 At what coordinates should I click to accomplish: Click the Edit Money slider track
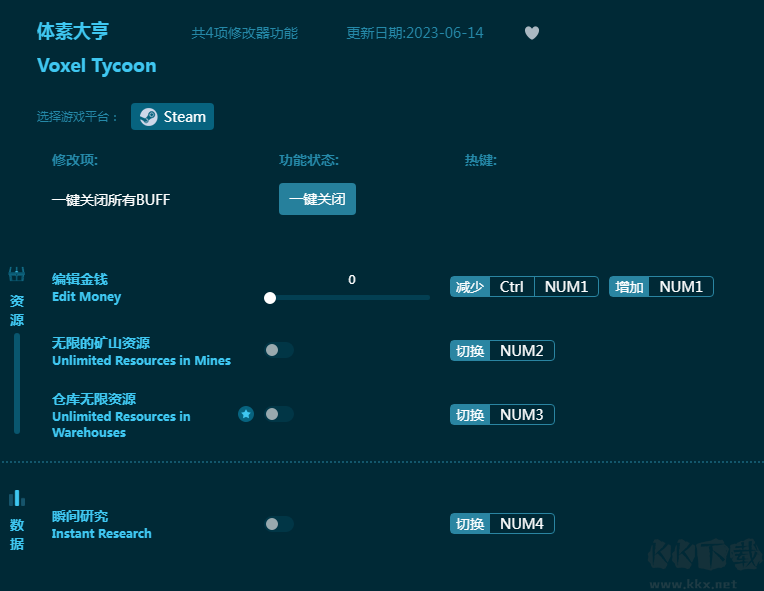click(347, 298)
